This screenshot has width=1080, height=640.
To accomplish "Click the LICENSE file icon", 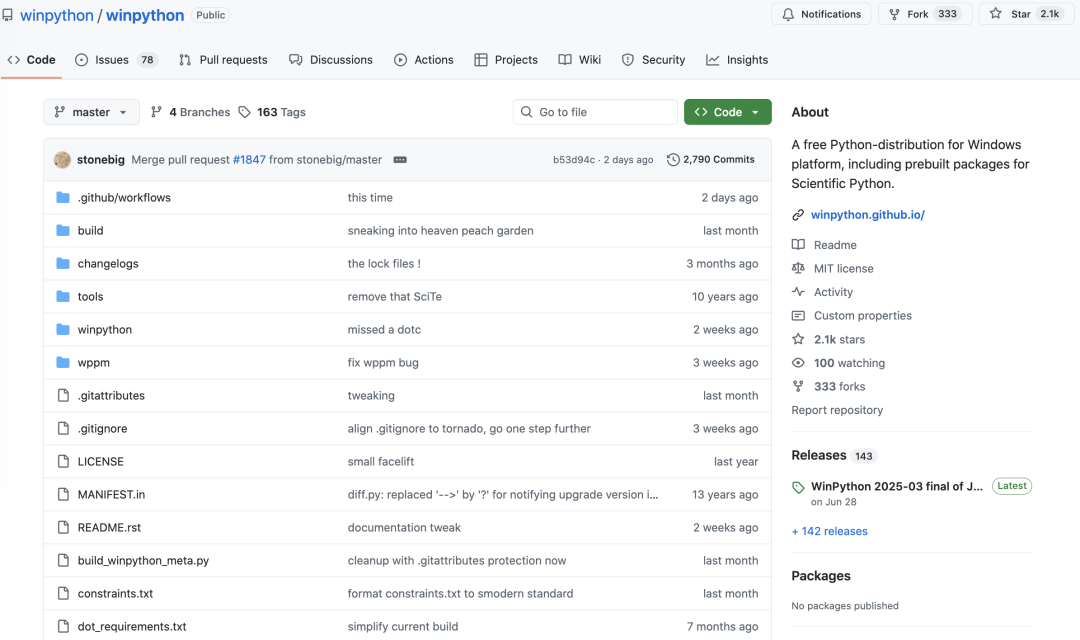I will [63, 462].
